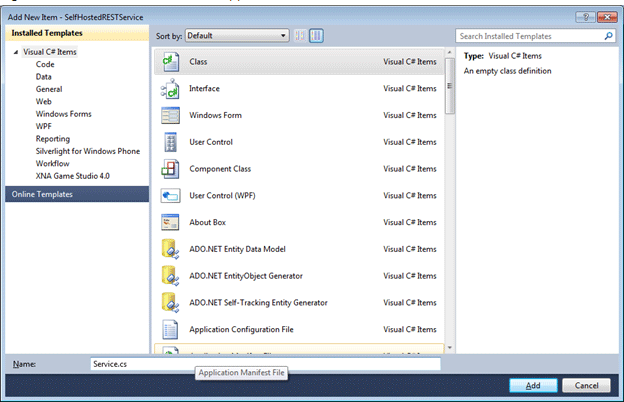This screenshot has height=402, width=624.
Task: Click the template list scroll up arrow
Action: coord(449,52)
